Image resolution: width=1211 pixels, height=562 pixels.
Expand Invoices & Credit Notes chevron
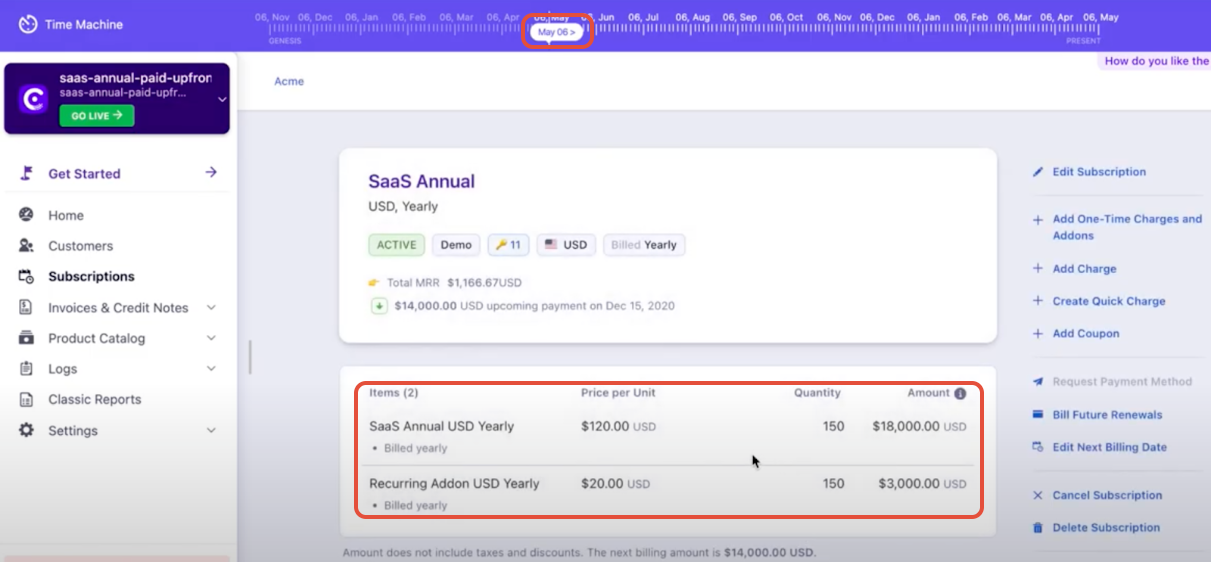click(x=211, y=308)
